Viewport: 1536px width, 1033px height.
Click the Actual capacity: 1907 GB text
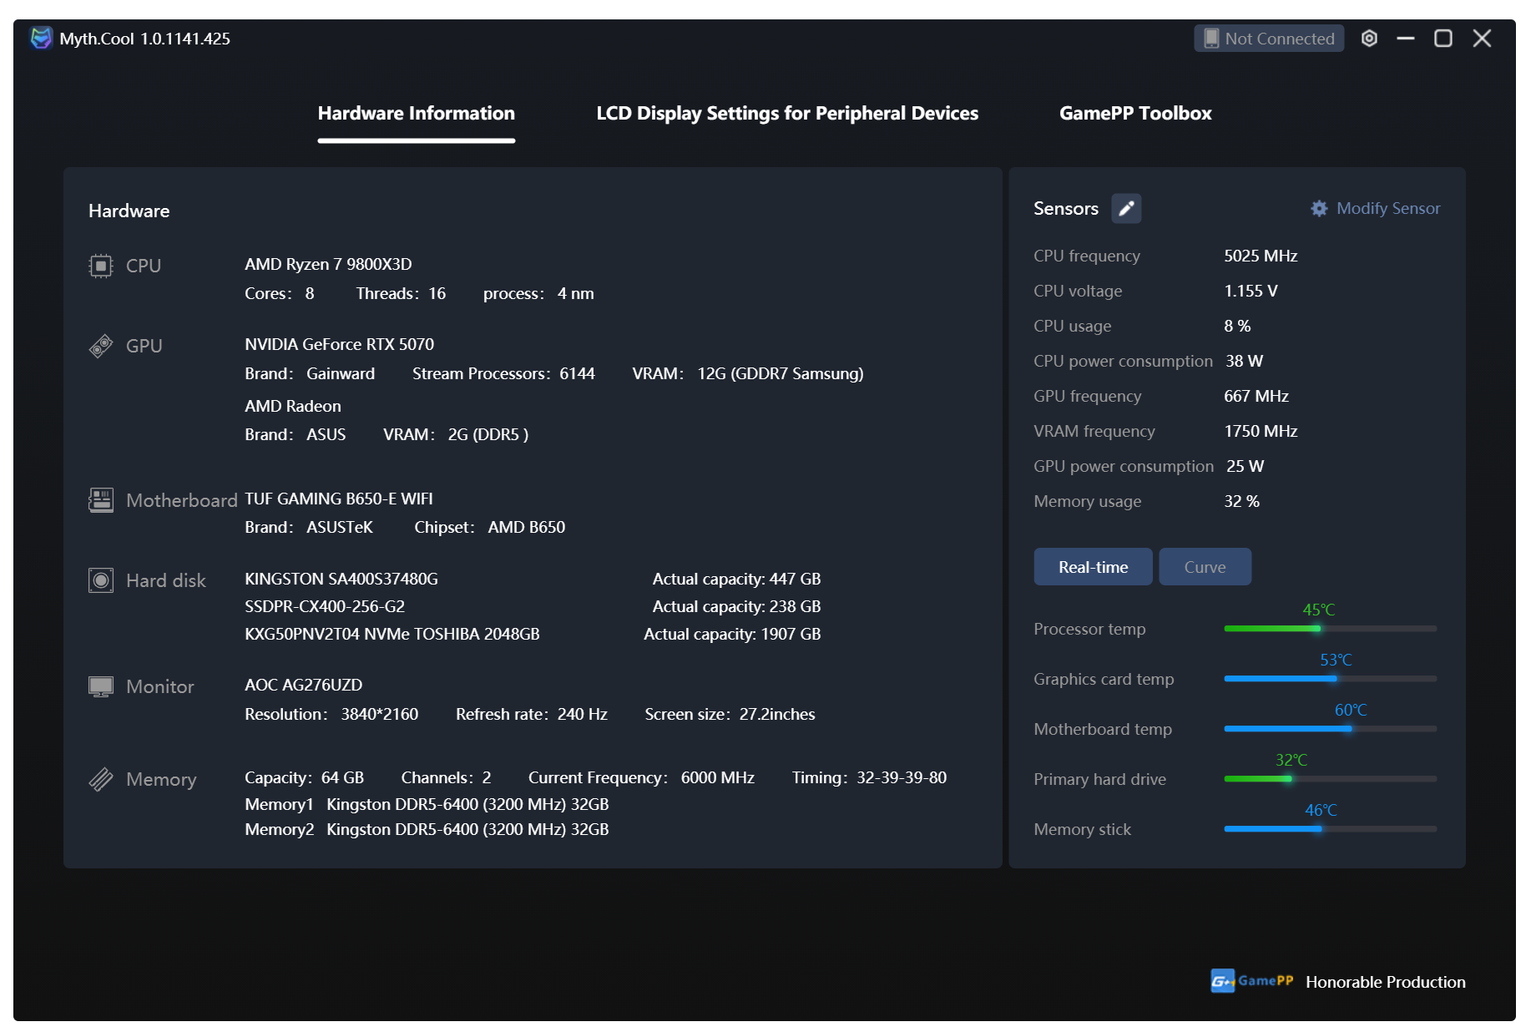tap(732, 634)
